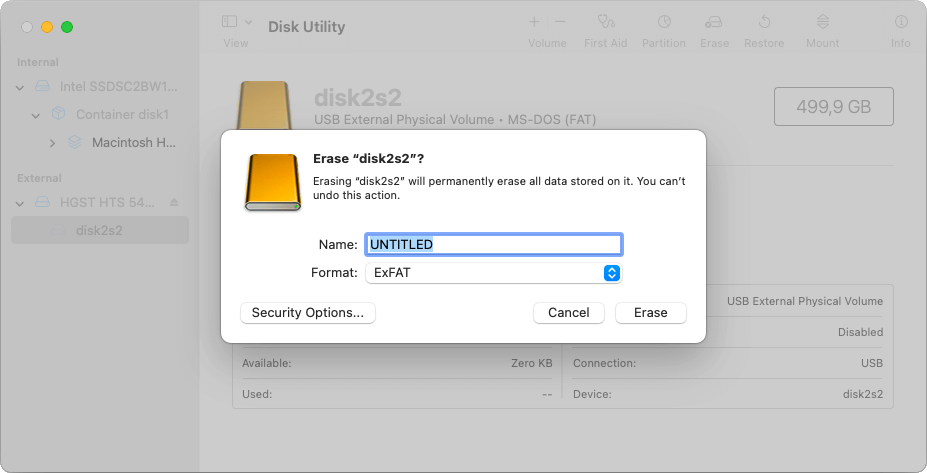The width and height of the screenshot is (927, 473).
Task: Click the Partition toolbar icon
Action: coord(664,21)
